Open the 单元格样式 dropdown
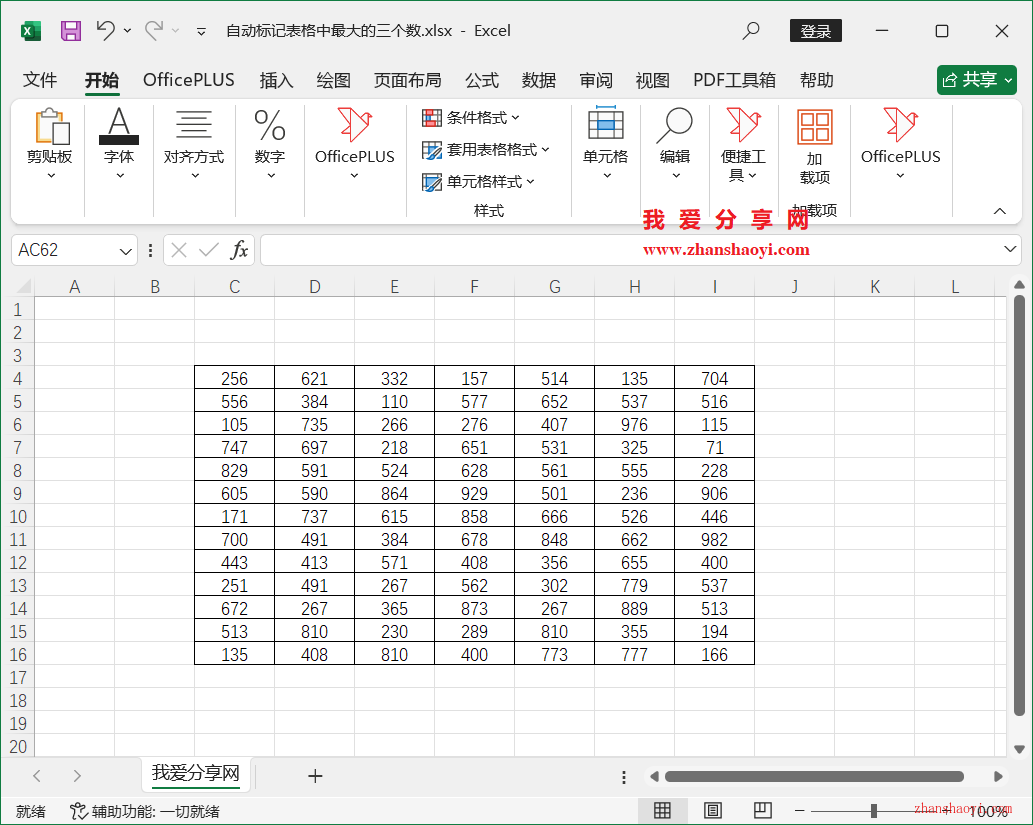Screen dimensions: 1033x825 [x=478, y=182]
